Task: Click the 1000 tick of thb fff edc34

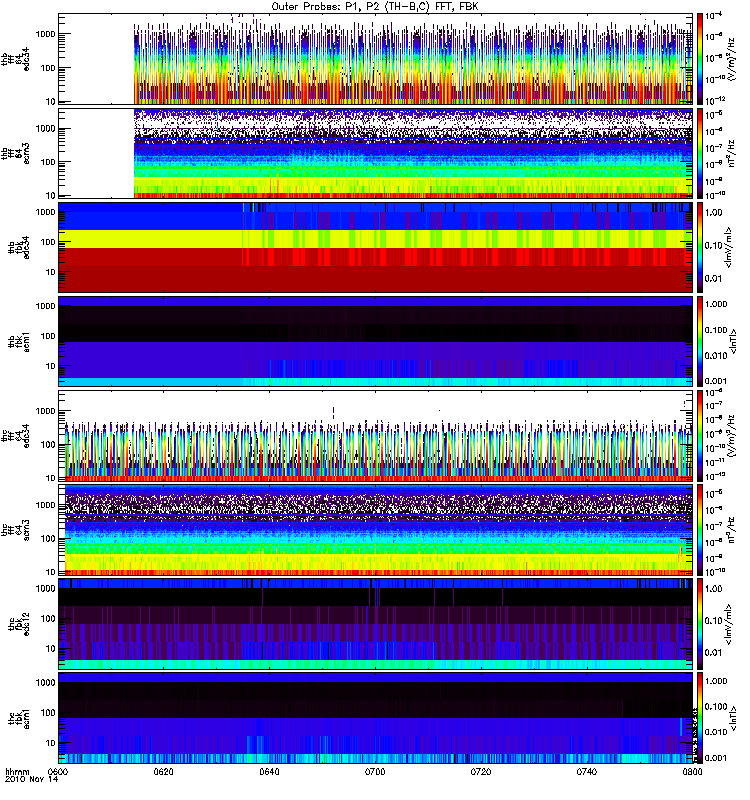Action: pos(45,35)
